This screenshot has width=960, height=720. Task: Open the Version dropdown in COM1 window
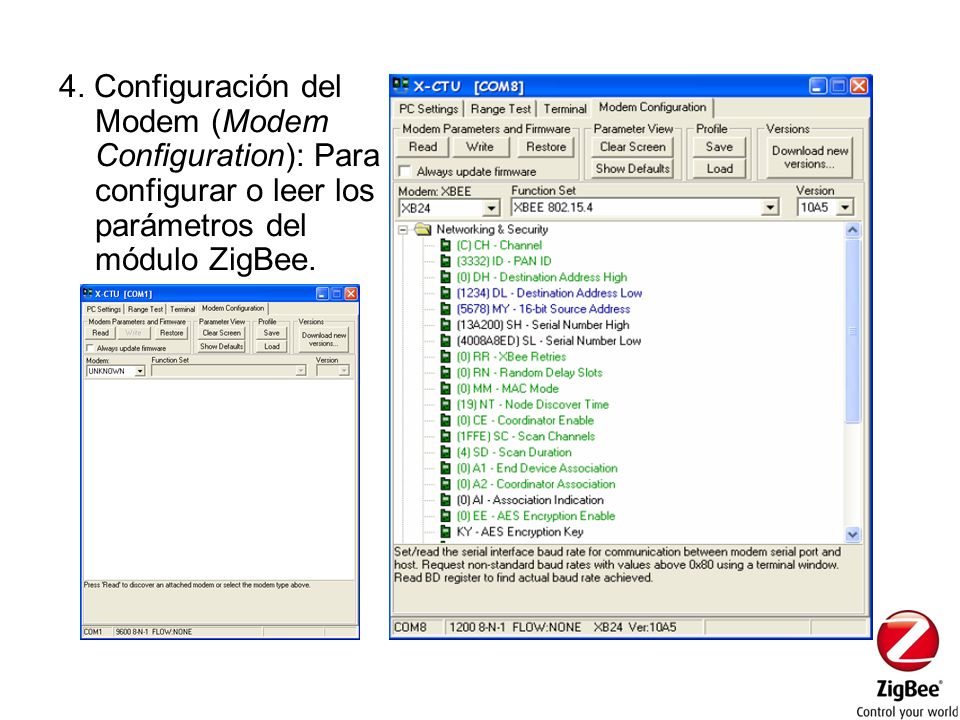click(344, 370)
